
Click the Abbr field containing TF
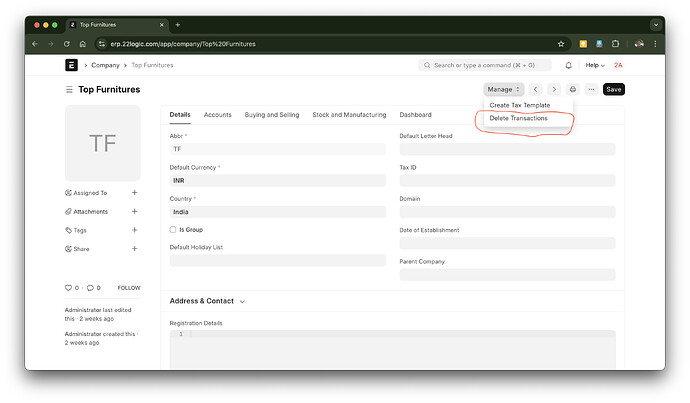coord(278,149)
